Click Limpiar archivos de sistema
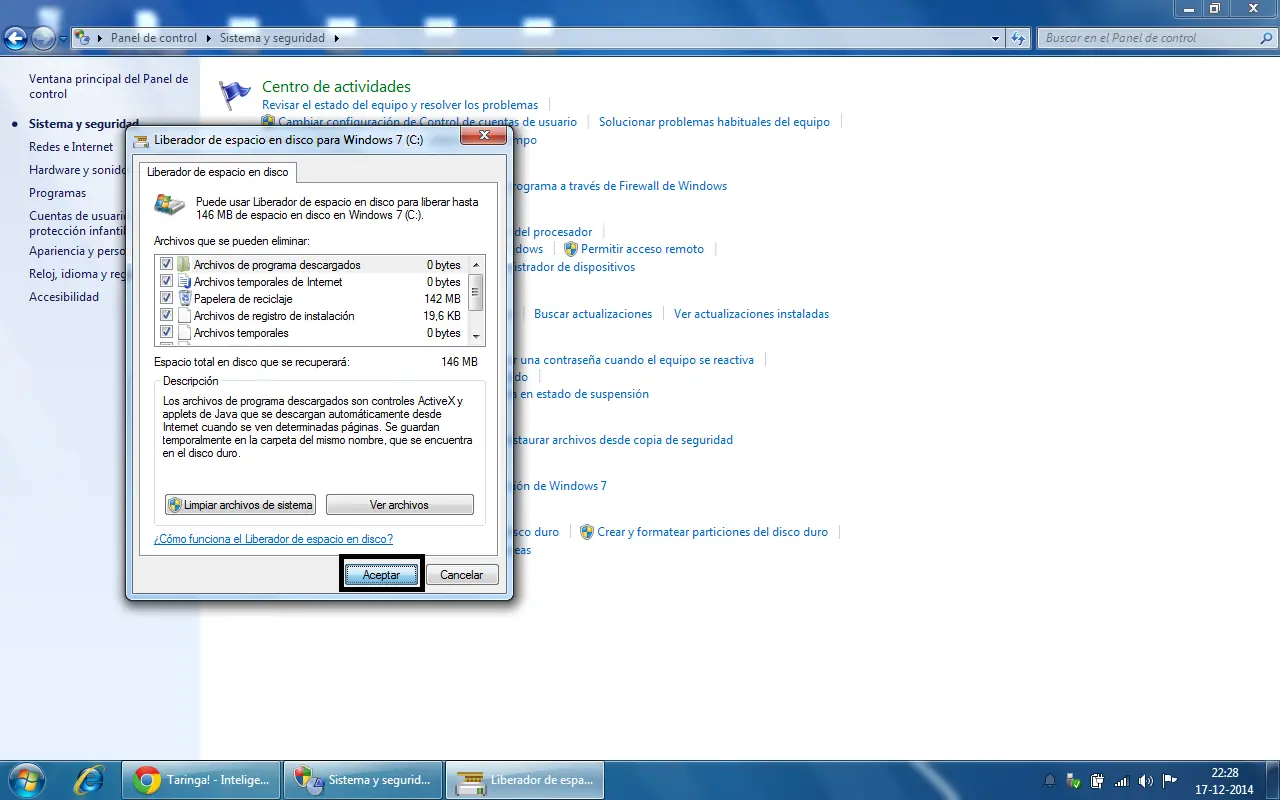Viewport: 1280px width, 800px height. (x=240, y=505)
